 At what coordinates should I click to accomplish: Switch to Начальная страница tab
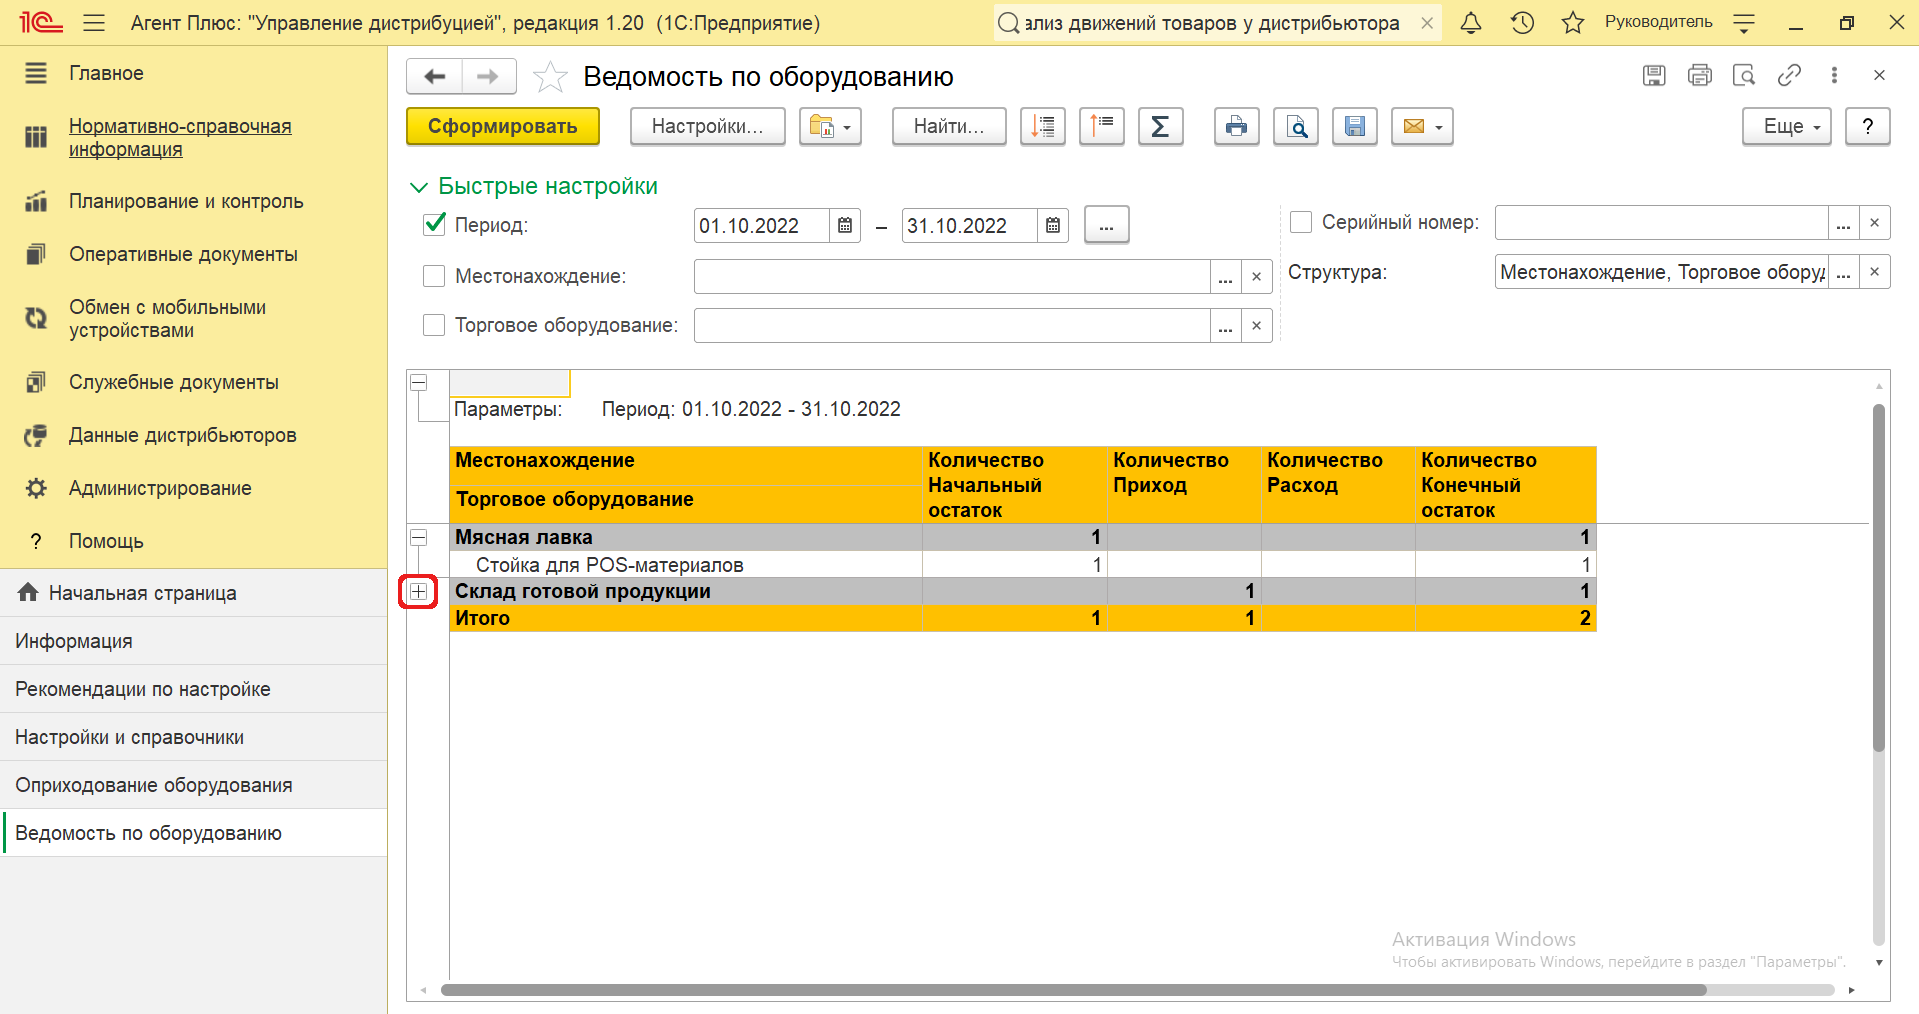pyautogui.click(x=193, y=593)
